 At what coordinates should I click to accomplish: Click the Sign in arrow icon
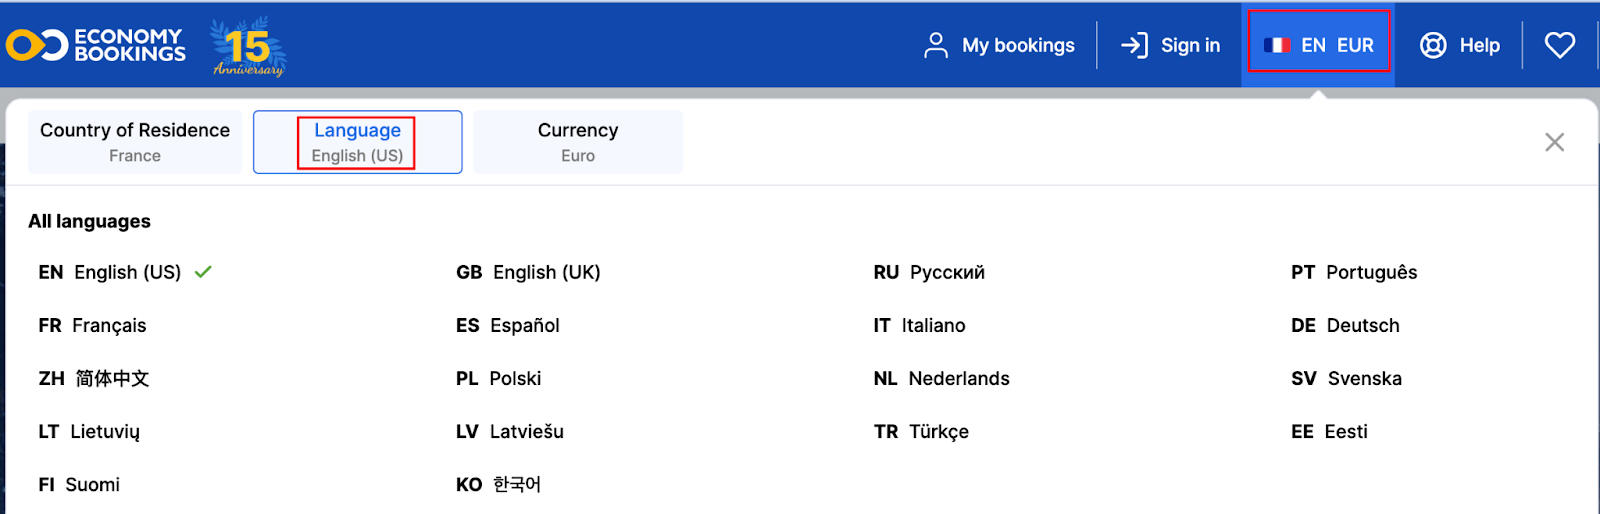1134,45
